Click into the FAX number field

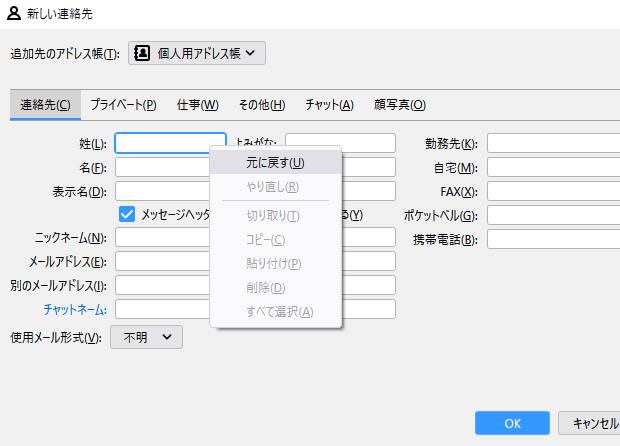click(x=553, y=191)
